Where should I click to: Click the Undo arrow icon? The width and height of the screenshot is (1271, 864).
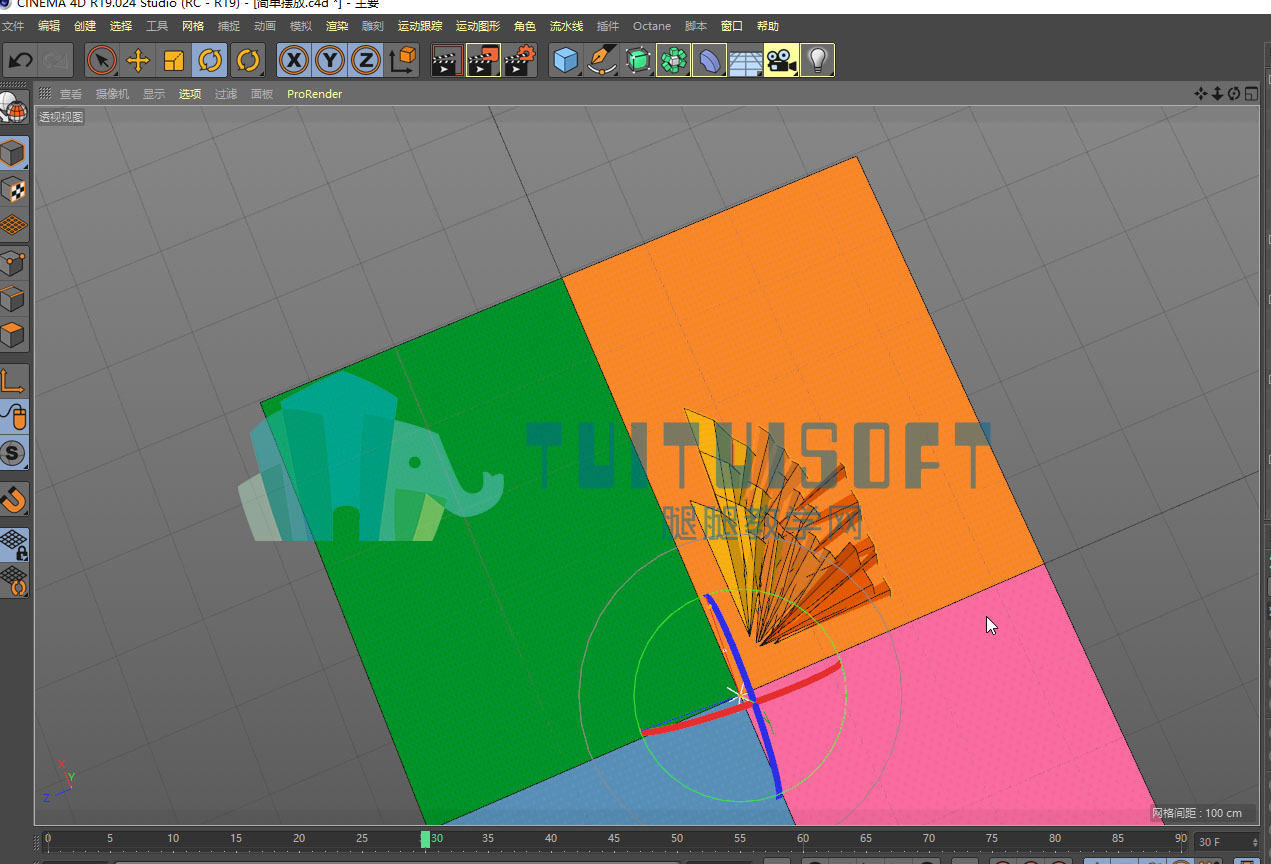[x=21, y=61]
